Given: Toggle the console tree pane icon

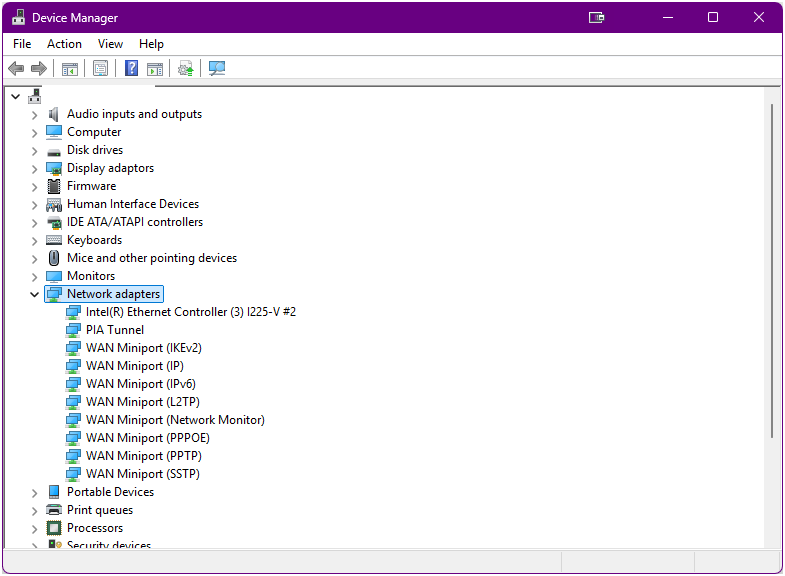Looking at the screenshot, I should click(70, 69).
